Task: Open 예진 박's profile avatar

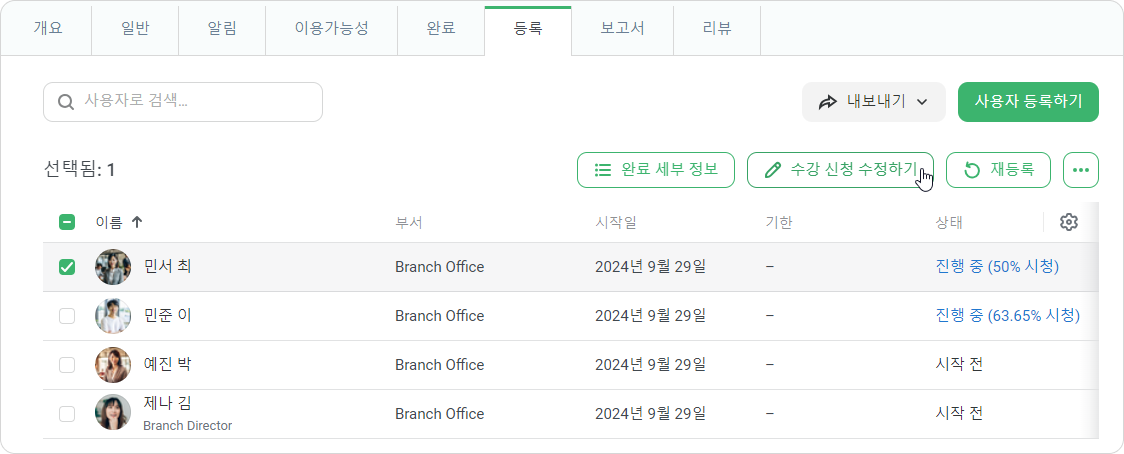Action: click(113, 364)
